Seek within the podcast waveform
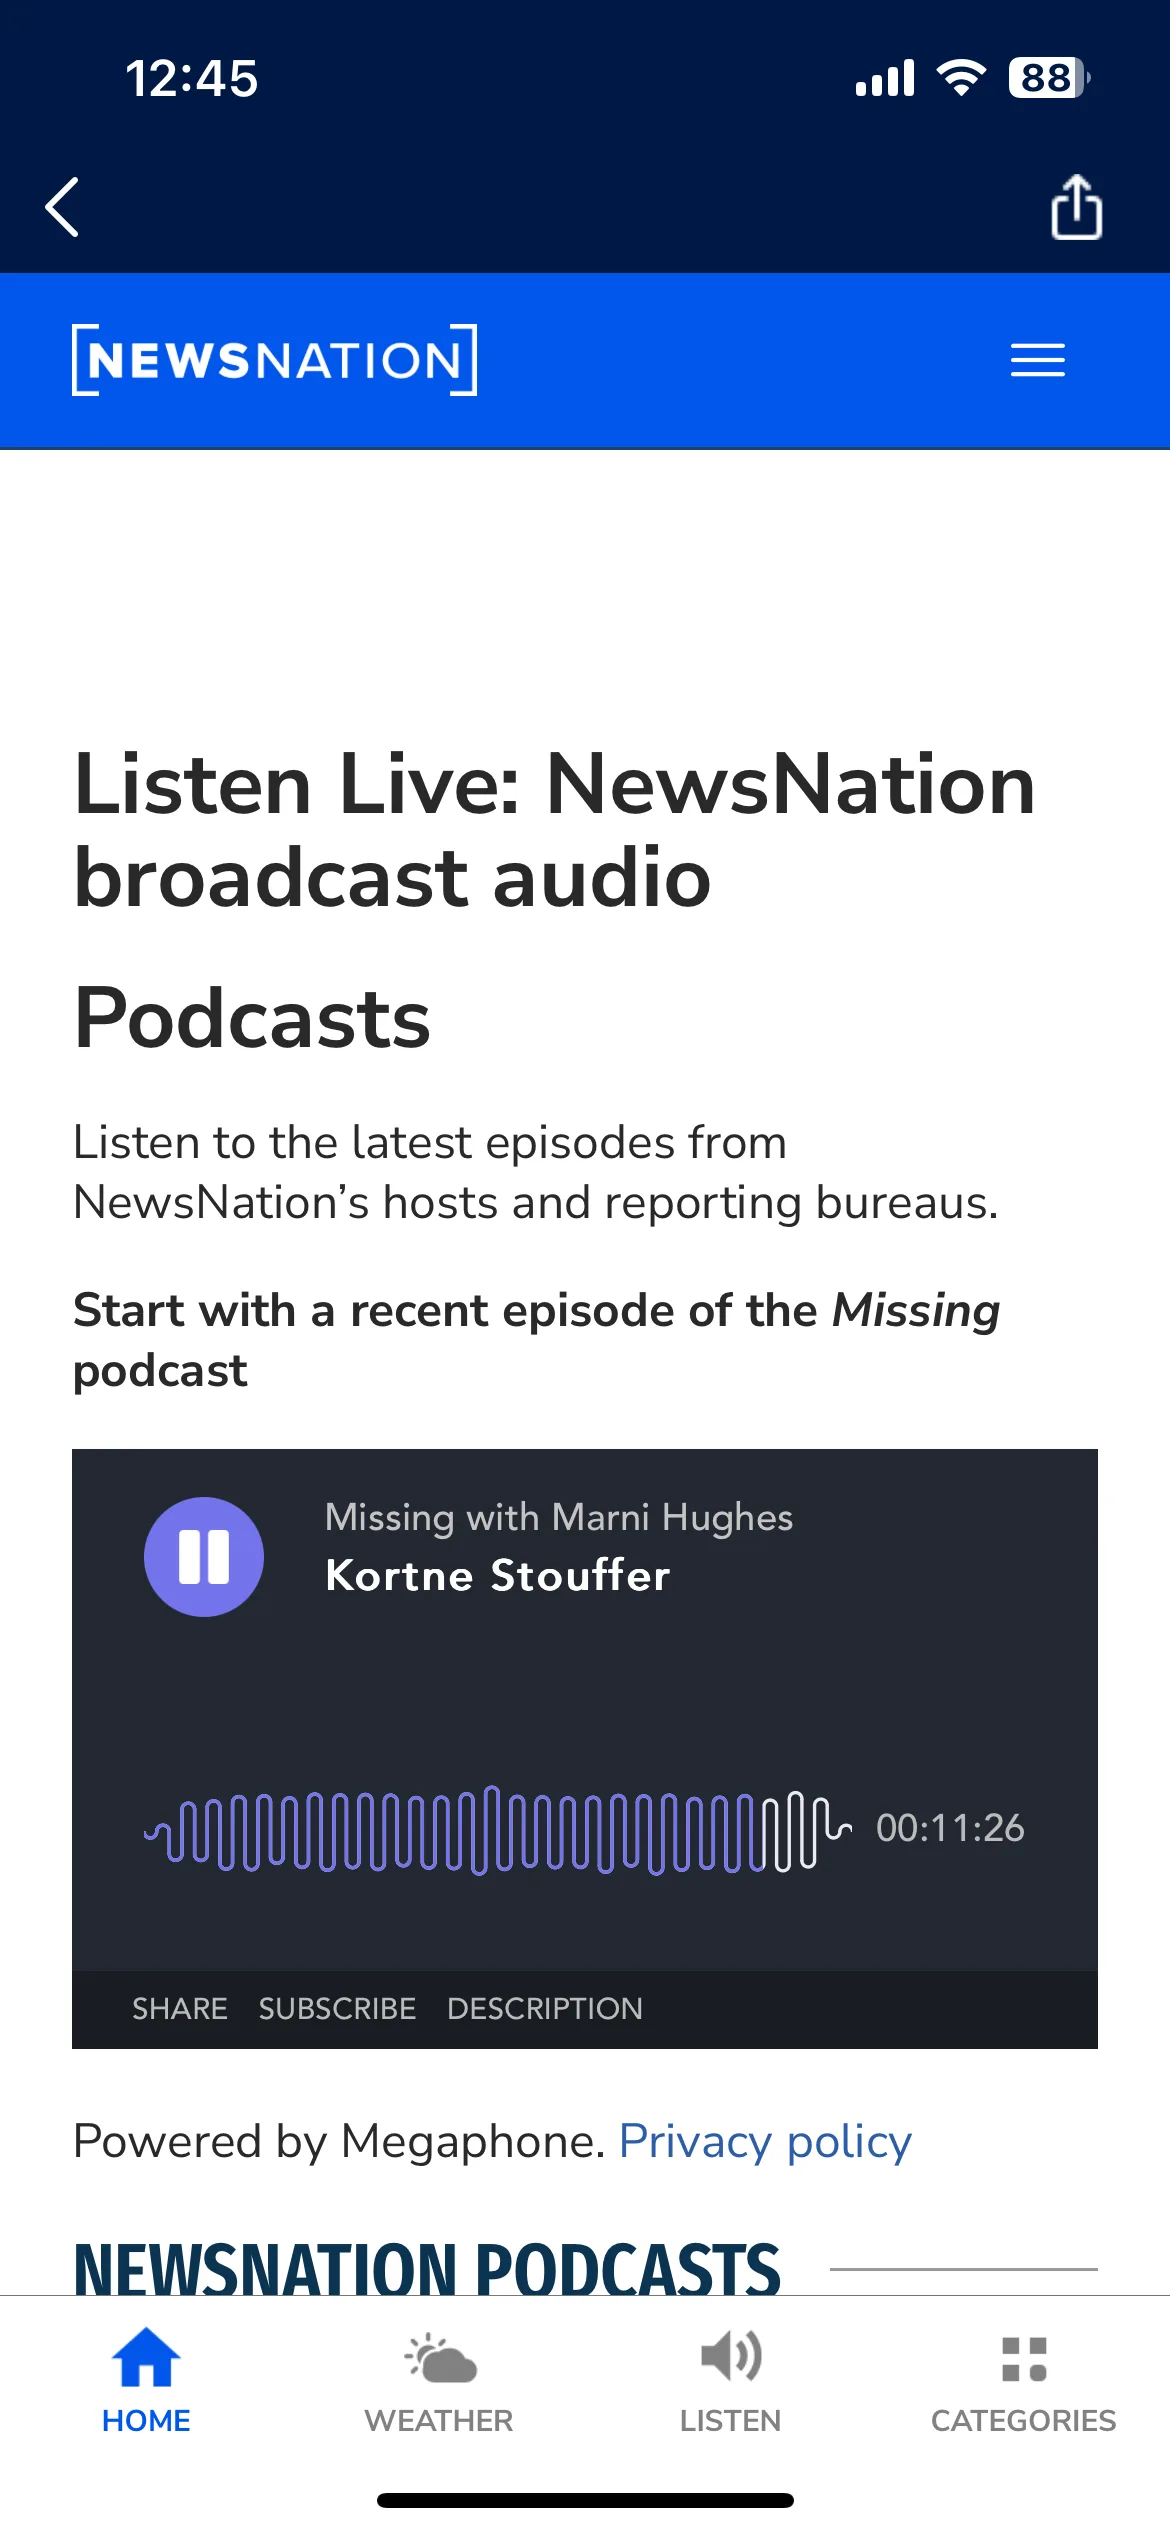The width and height of the screenshot is (1170, 2532). pyautogui.click(x=498, y=1830)
